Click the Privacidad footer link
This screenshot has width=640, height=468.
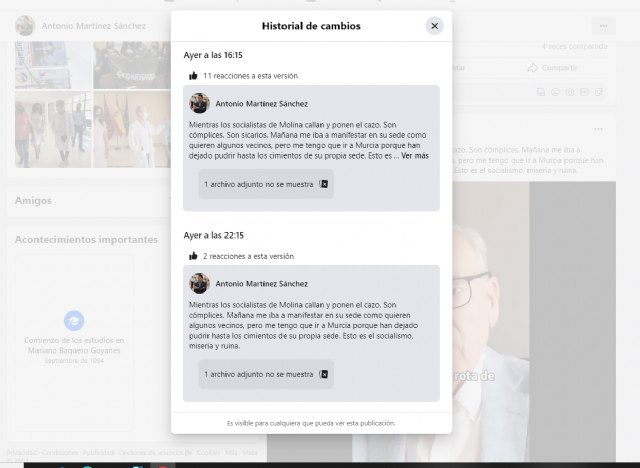tap(22, 453)
